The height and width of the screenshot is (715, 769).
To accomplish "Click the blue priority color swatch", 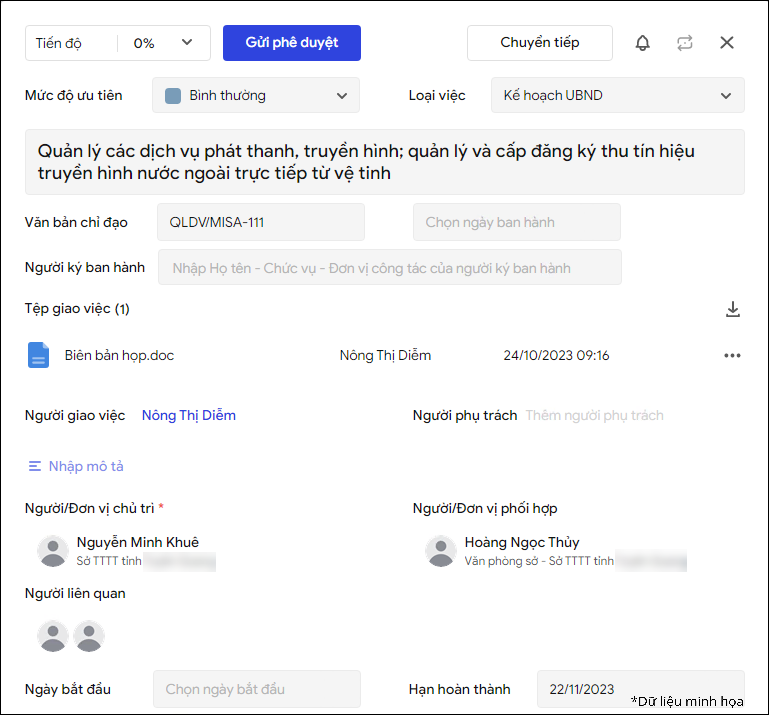I will click(173, 96).
